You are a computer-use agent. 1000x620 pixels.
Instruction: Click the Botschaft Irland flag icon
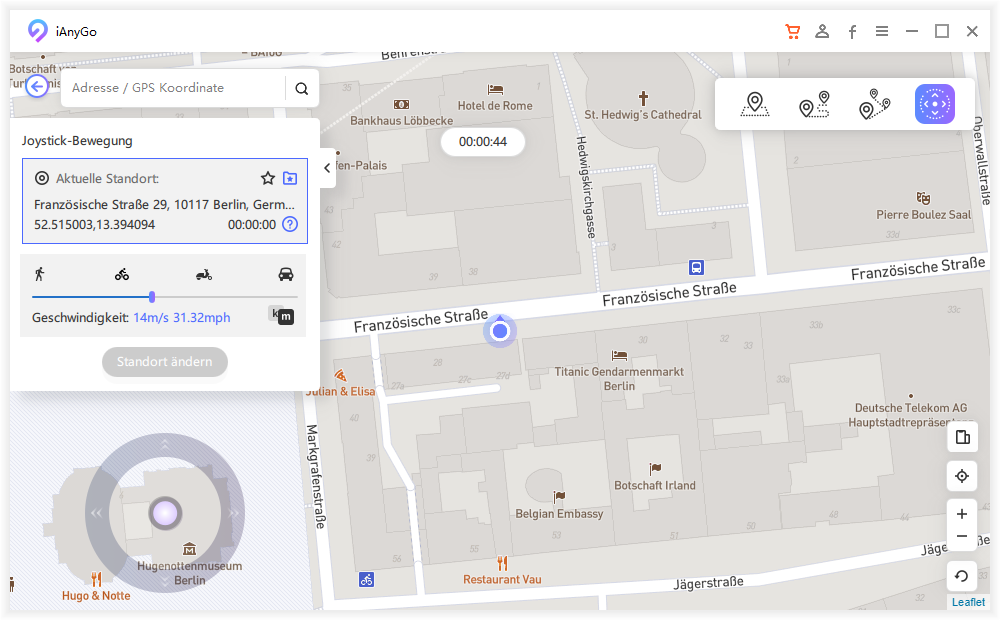655,469
